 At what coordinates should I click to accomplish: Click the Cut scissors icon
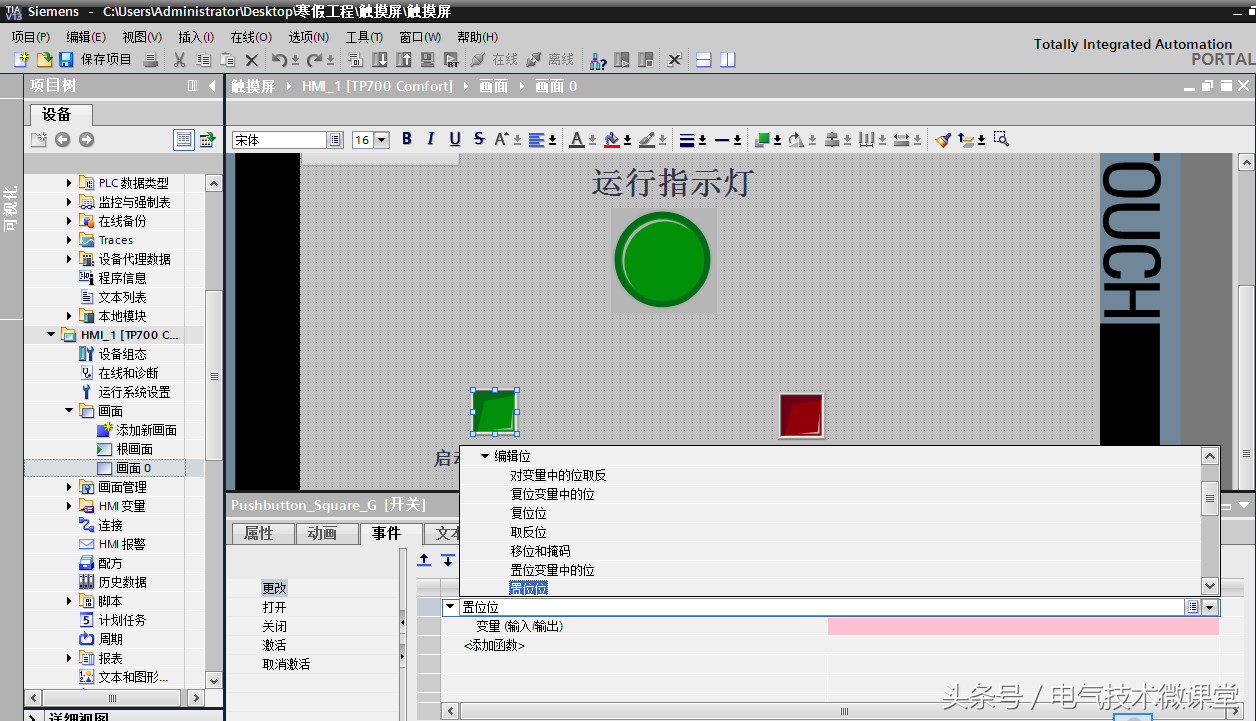tap(179, 60)
